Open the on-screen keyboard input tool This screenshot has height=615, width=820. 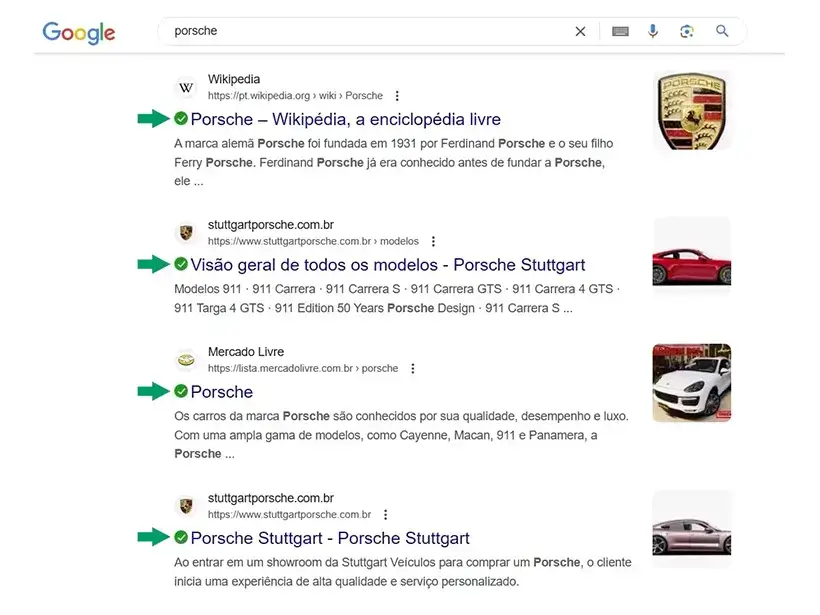620,31
